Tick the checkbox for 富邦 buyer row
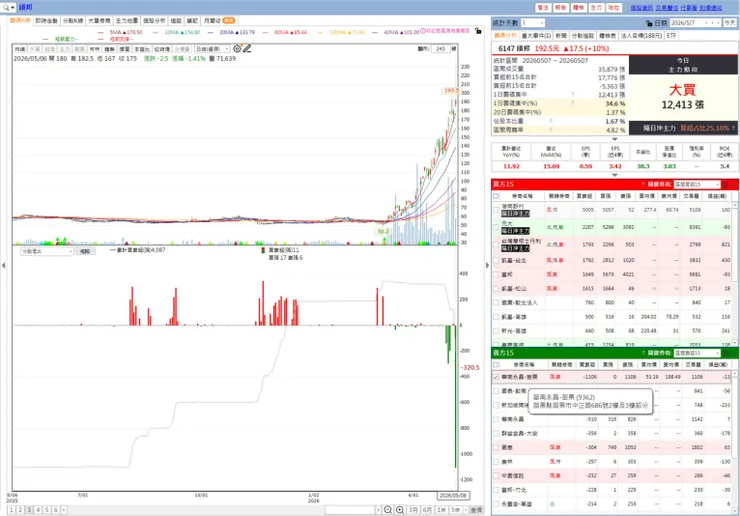The image size is (740, 516). click(496, 274)
